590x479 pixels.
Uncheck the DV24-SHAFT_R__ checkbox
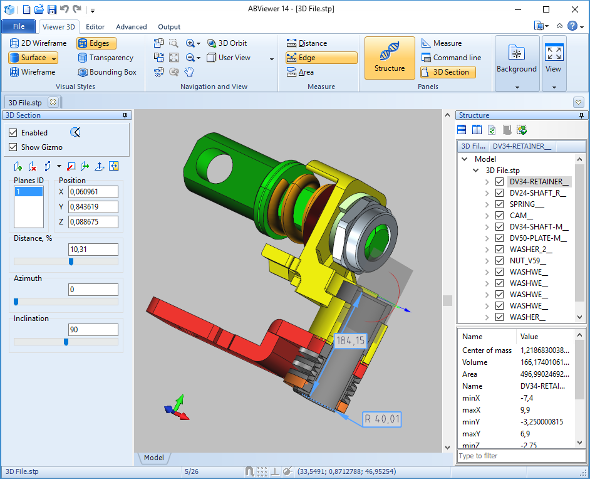pos(499,193)
